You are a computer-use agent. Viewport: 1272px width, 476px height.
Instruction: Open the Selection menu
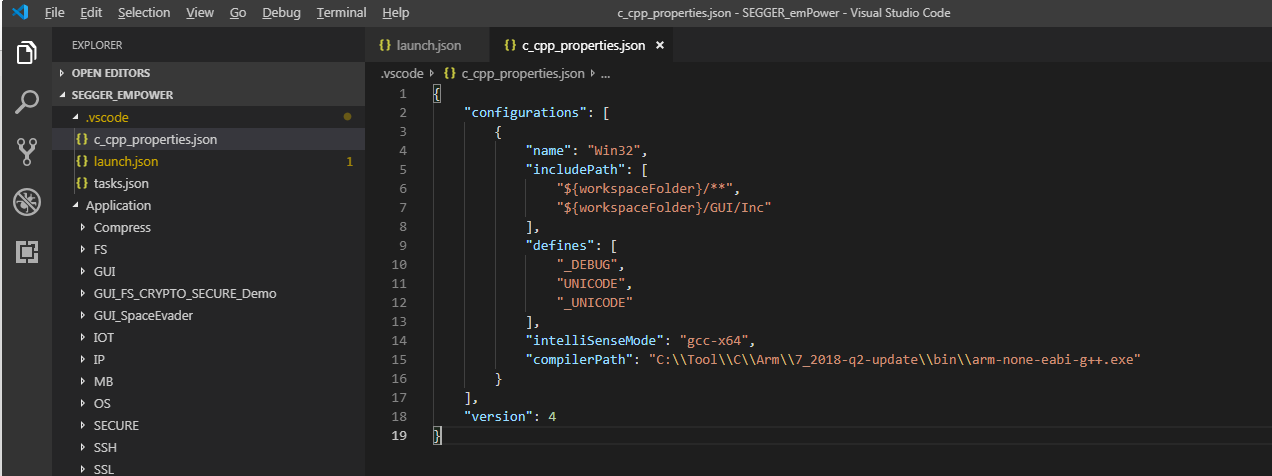(x=144, y=13)
